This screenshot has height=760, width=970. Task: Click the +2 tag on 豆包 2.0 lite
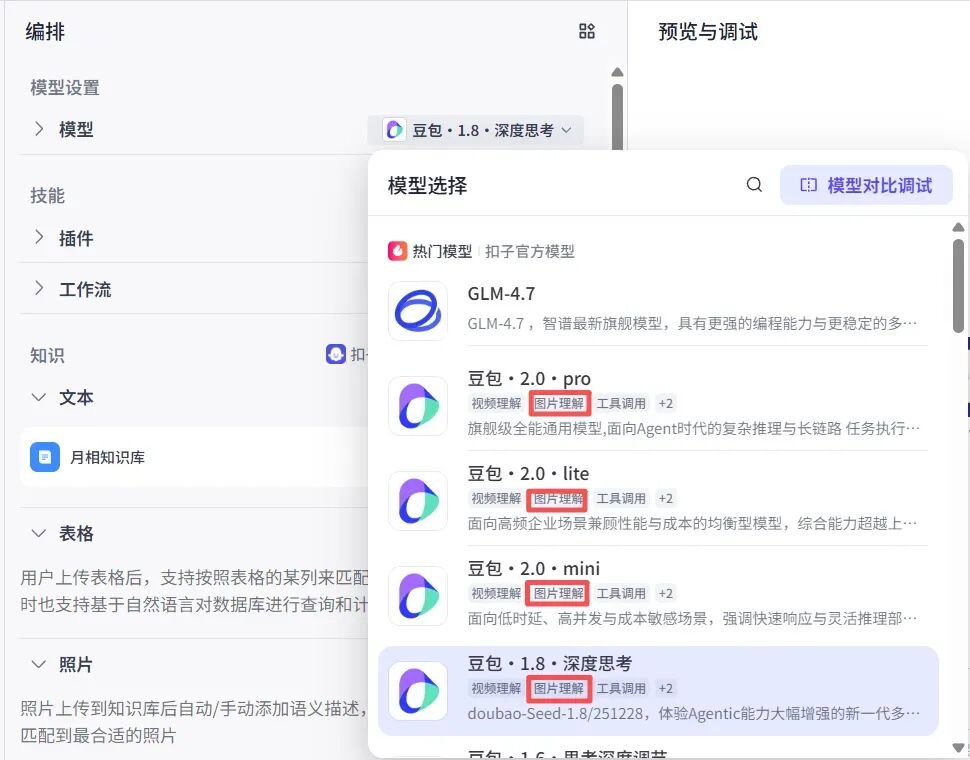(666, 498)
